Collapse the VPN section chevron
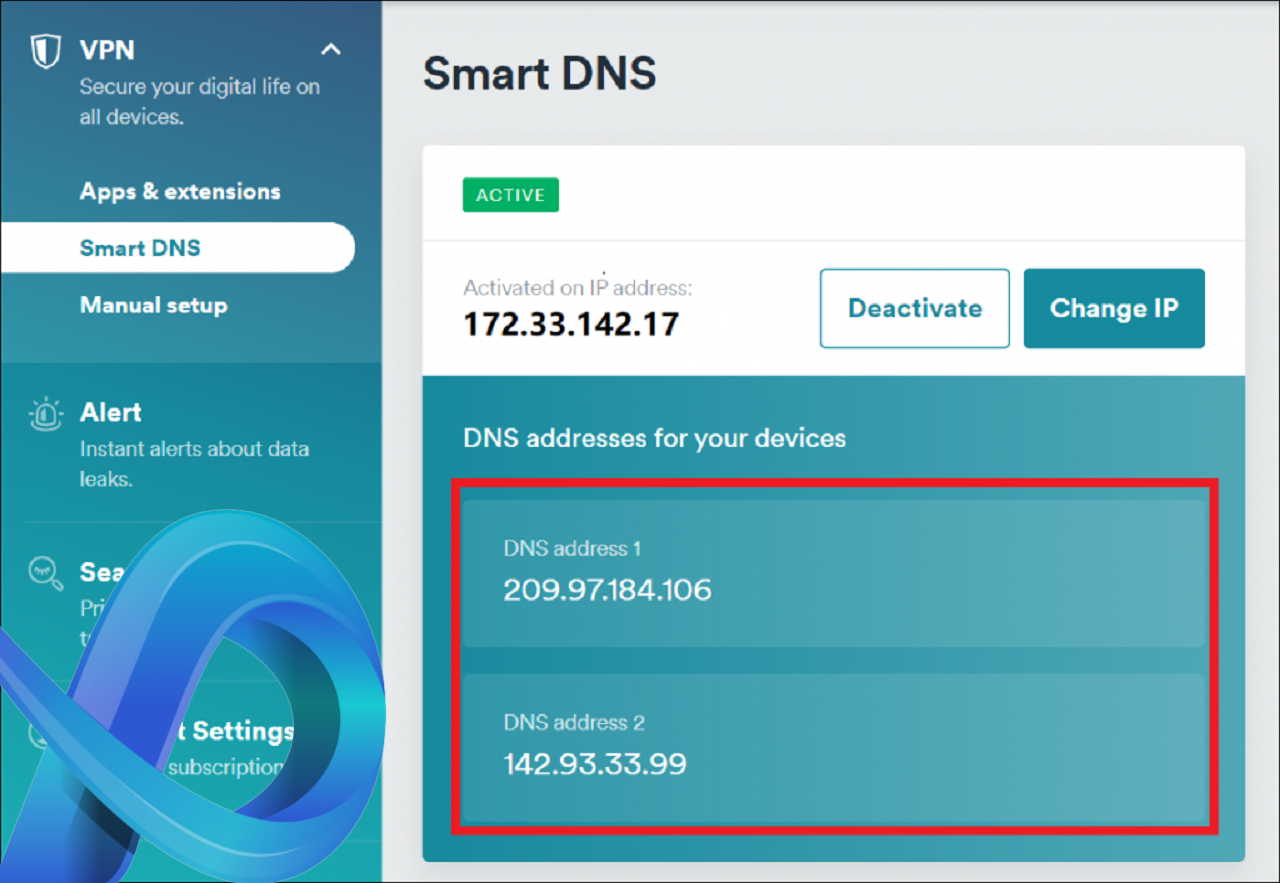 pyautogui.click(x=330, y=49)
